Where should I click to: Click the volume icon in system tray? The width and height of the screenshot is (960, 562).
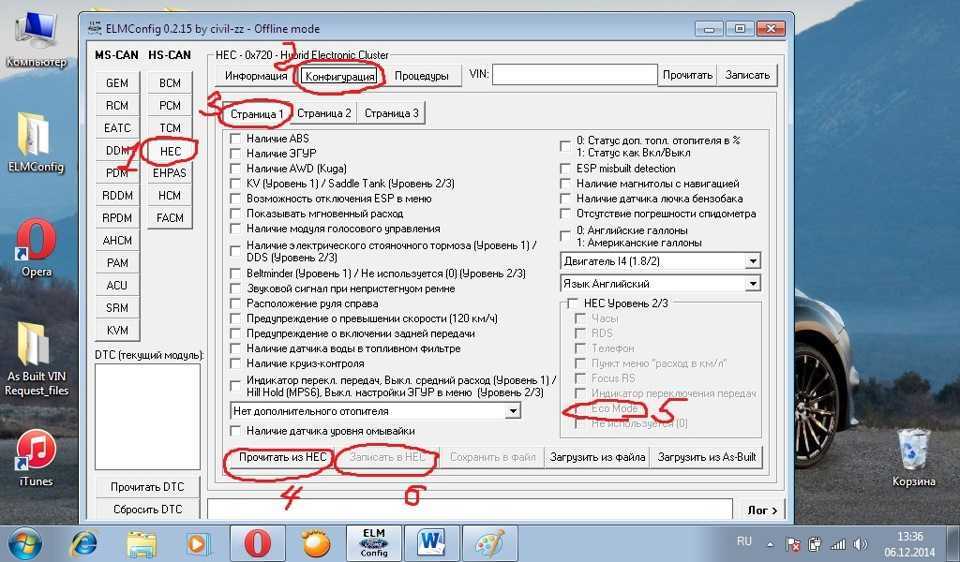point(860,543)
